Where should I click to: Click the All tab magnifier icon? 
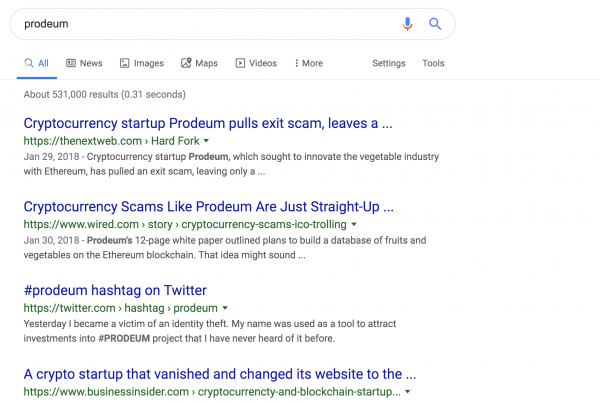point(29,63)
